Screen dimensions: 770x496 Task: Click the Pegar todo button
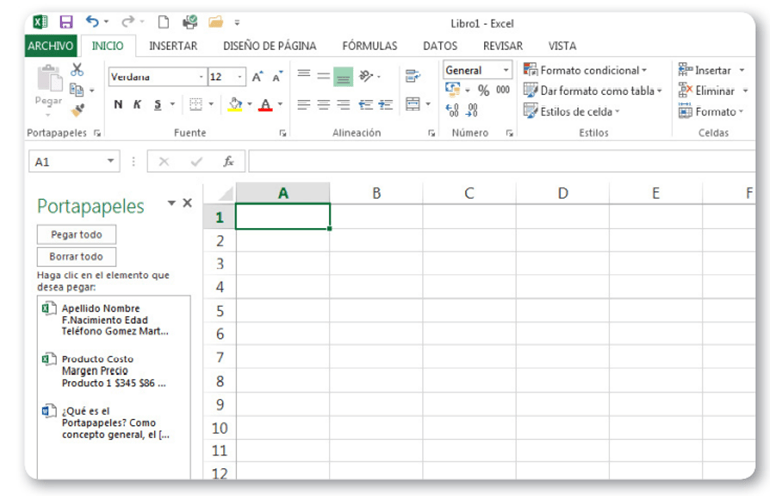(76, 234)
